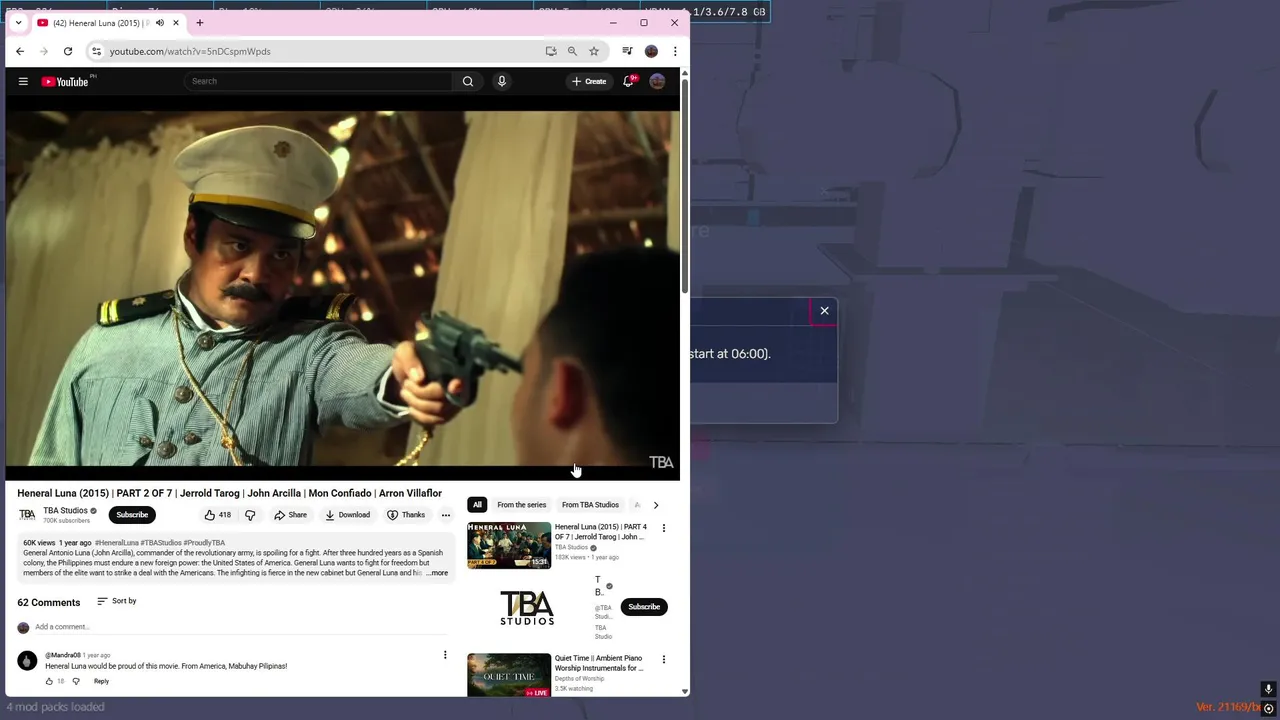Open the @Mandra08 commenter name

click(62, 656)
